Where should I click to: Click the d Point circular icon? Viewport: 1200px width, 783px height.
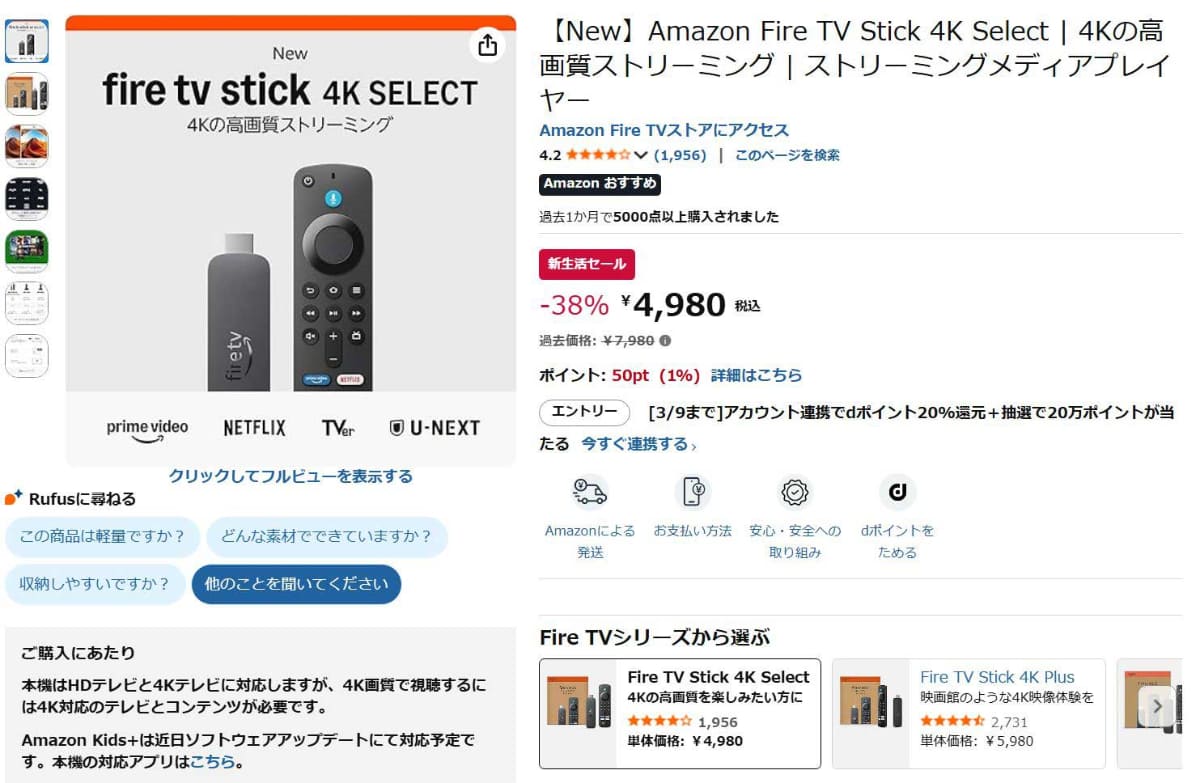click(897, 492)
